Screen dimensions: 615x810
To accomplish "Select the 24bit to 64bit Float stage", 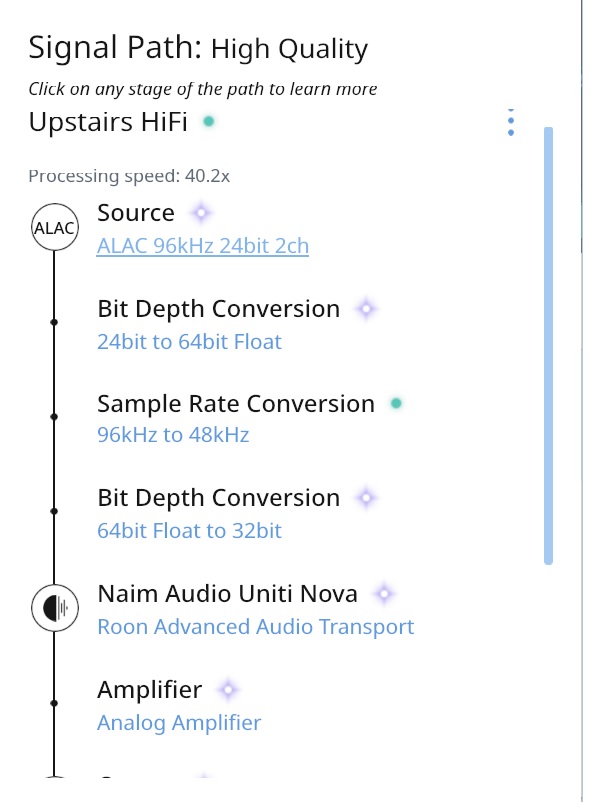I will 190,342.
